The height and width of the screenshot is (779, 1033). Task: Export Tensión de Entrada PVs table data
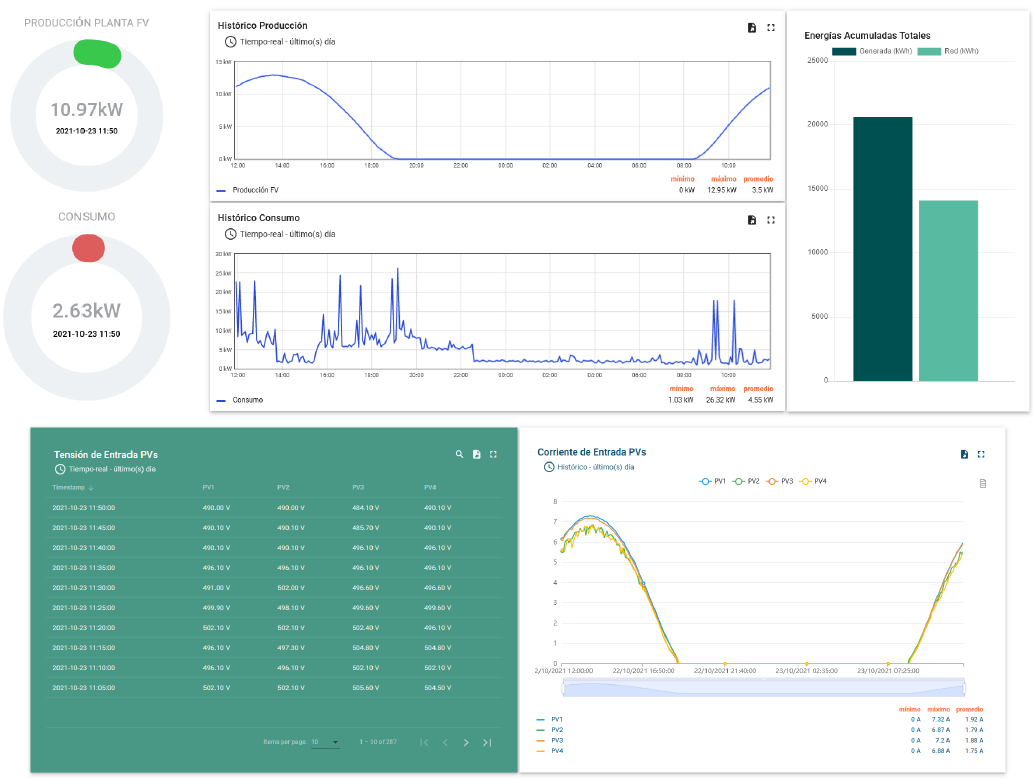pos(477,454)
